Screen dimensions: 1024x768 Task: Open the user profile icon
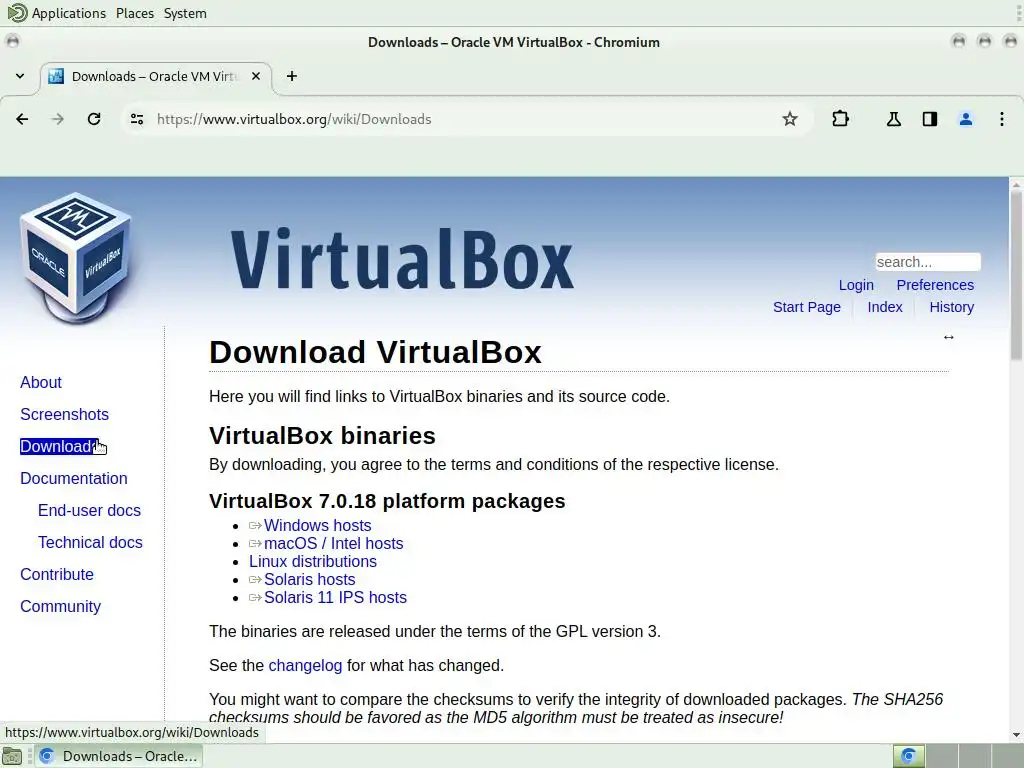[x=966, y=119]
